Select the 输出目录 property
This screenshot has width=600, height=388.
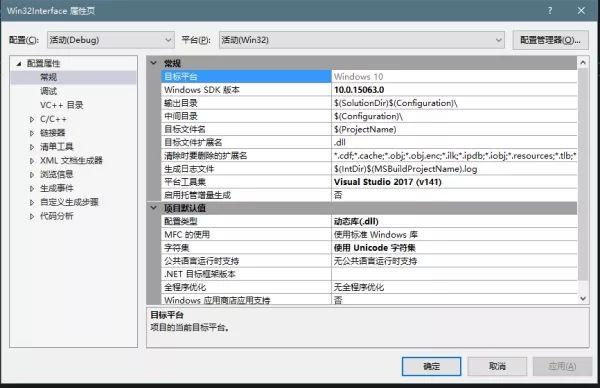(x=246, y=103)
